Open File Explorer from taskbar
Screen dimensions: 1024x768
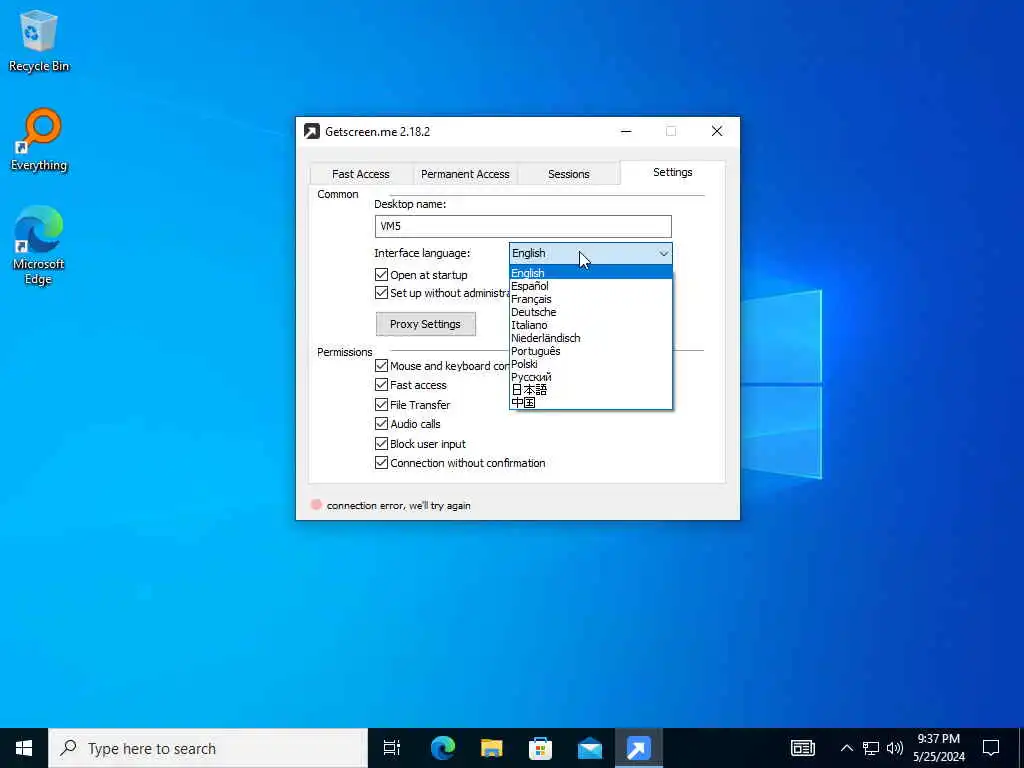[x=491, y=748]
